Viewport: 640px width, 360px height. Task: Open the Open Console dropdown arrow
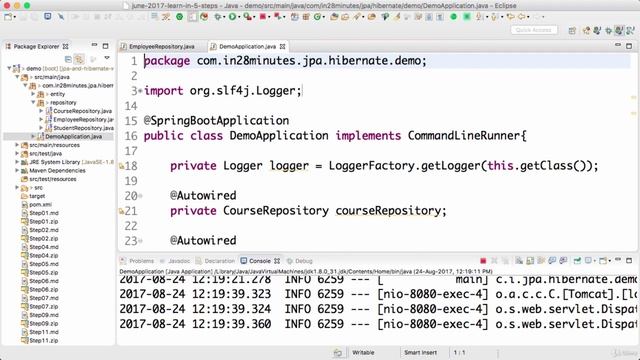(609, 261)
